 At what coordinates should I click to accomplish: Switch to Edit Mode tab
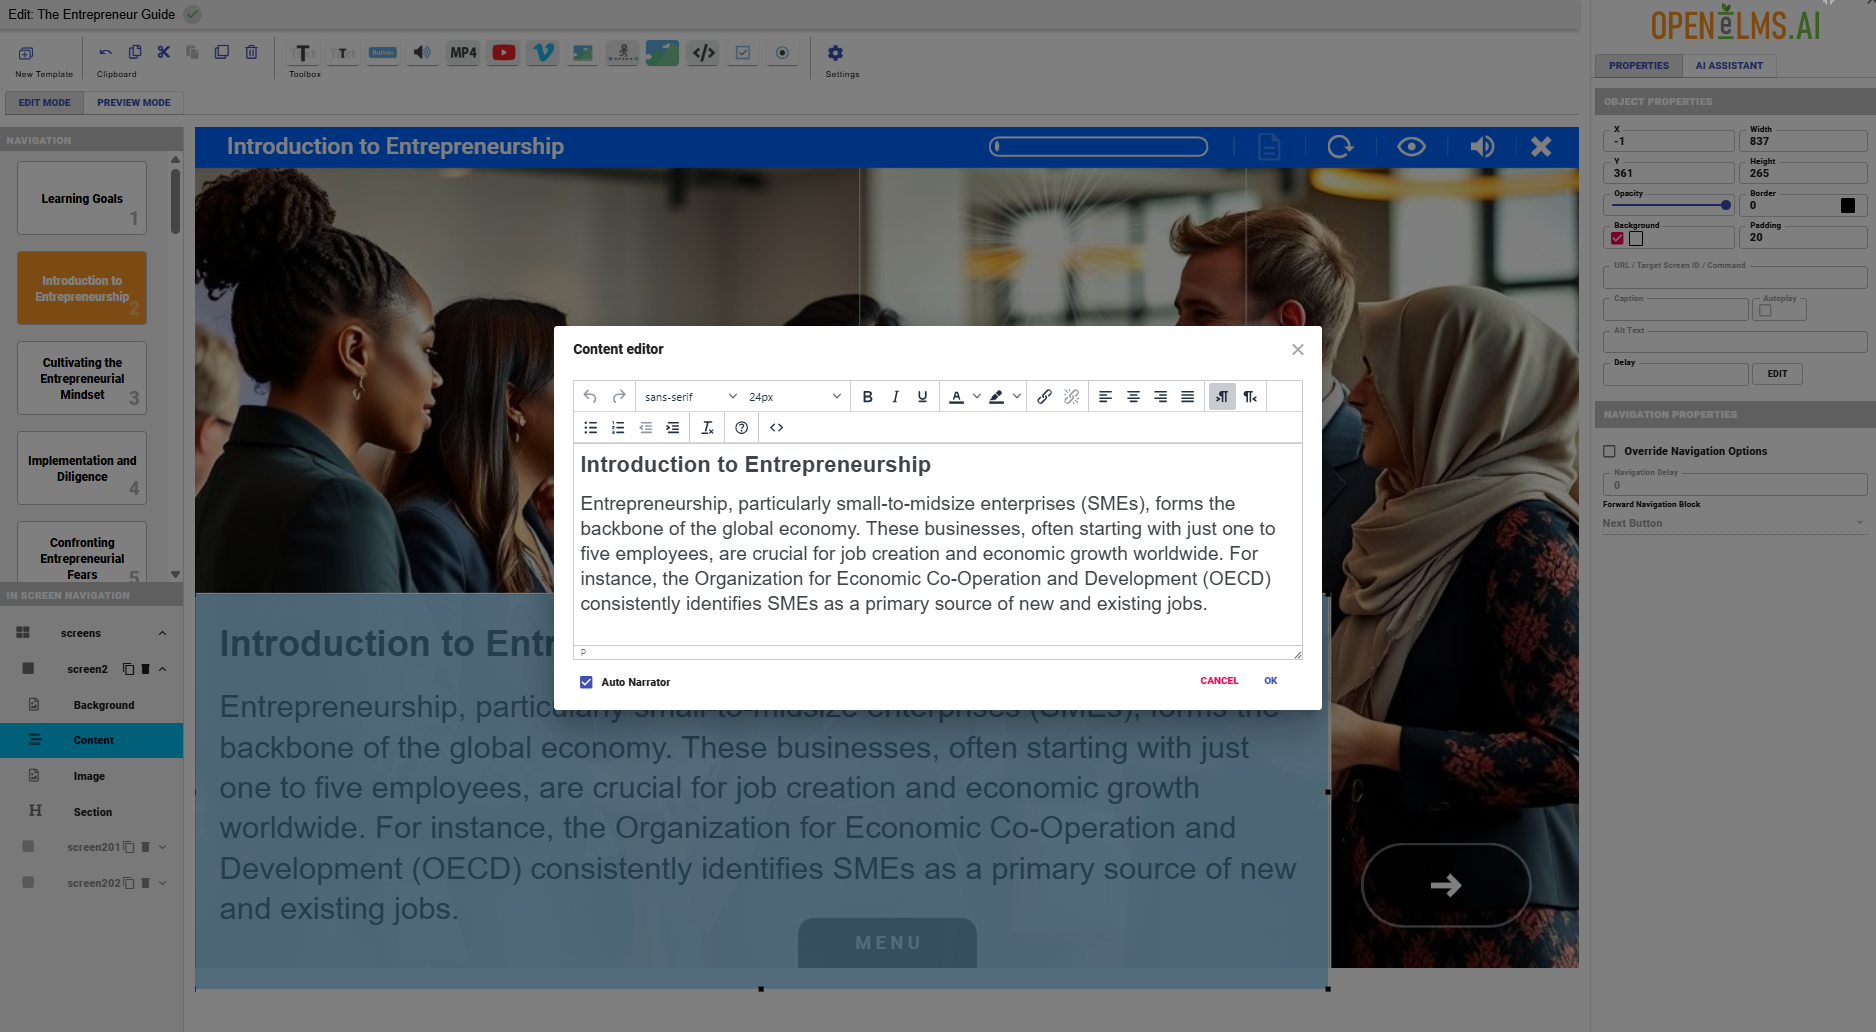click(44, 102)
